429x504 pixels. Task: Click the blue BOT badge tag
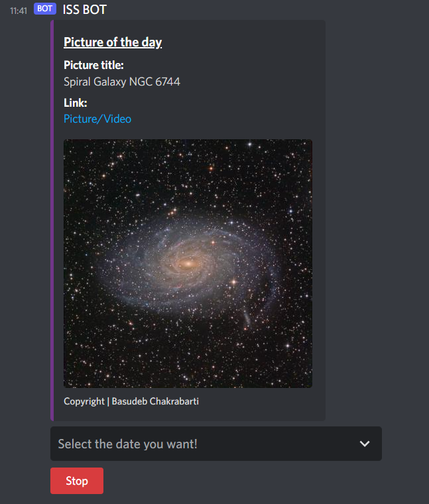click(x=45, y=9)
